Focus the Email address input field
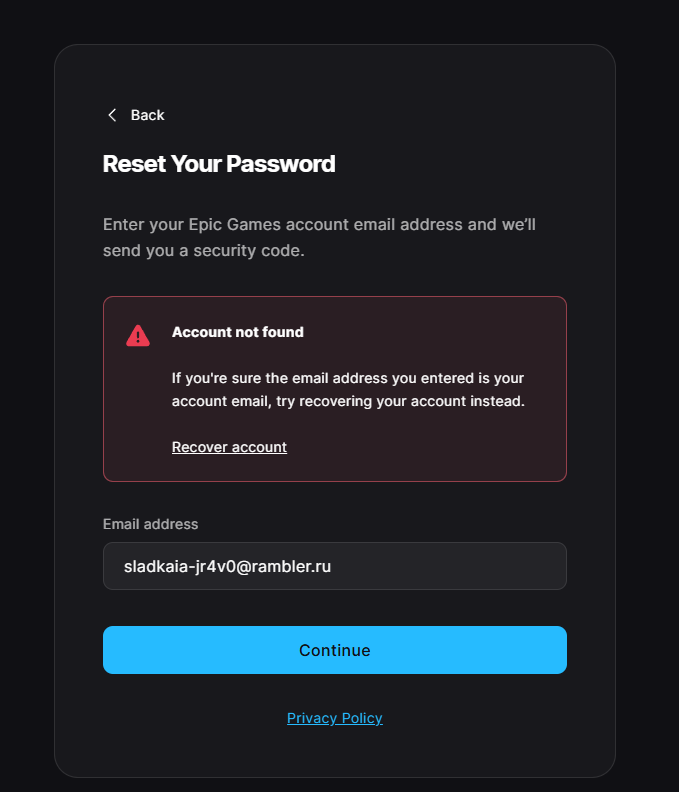679x792 pixels. pyautogui.click(x=335, y=566)
